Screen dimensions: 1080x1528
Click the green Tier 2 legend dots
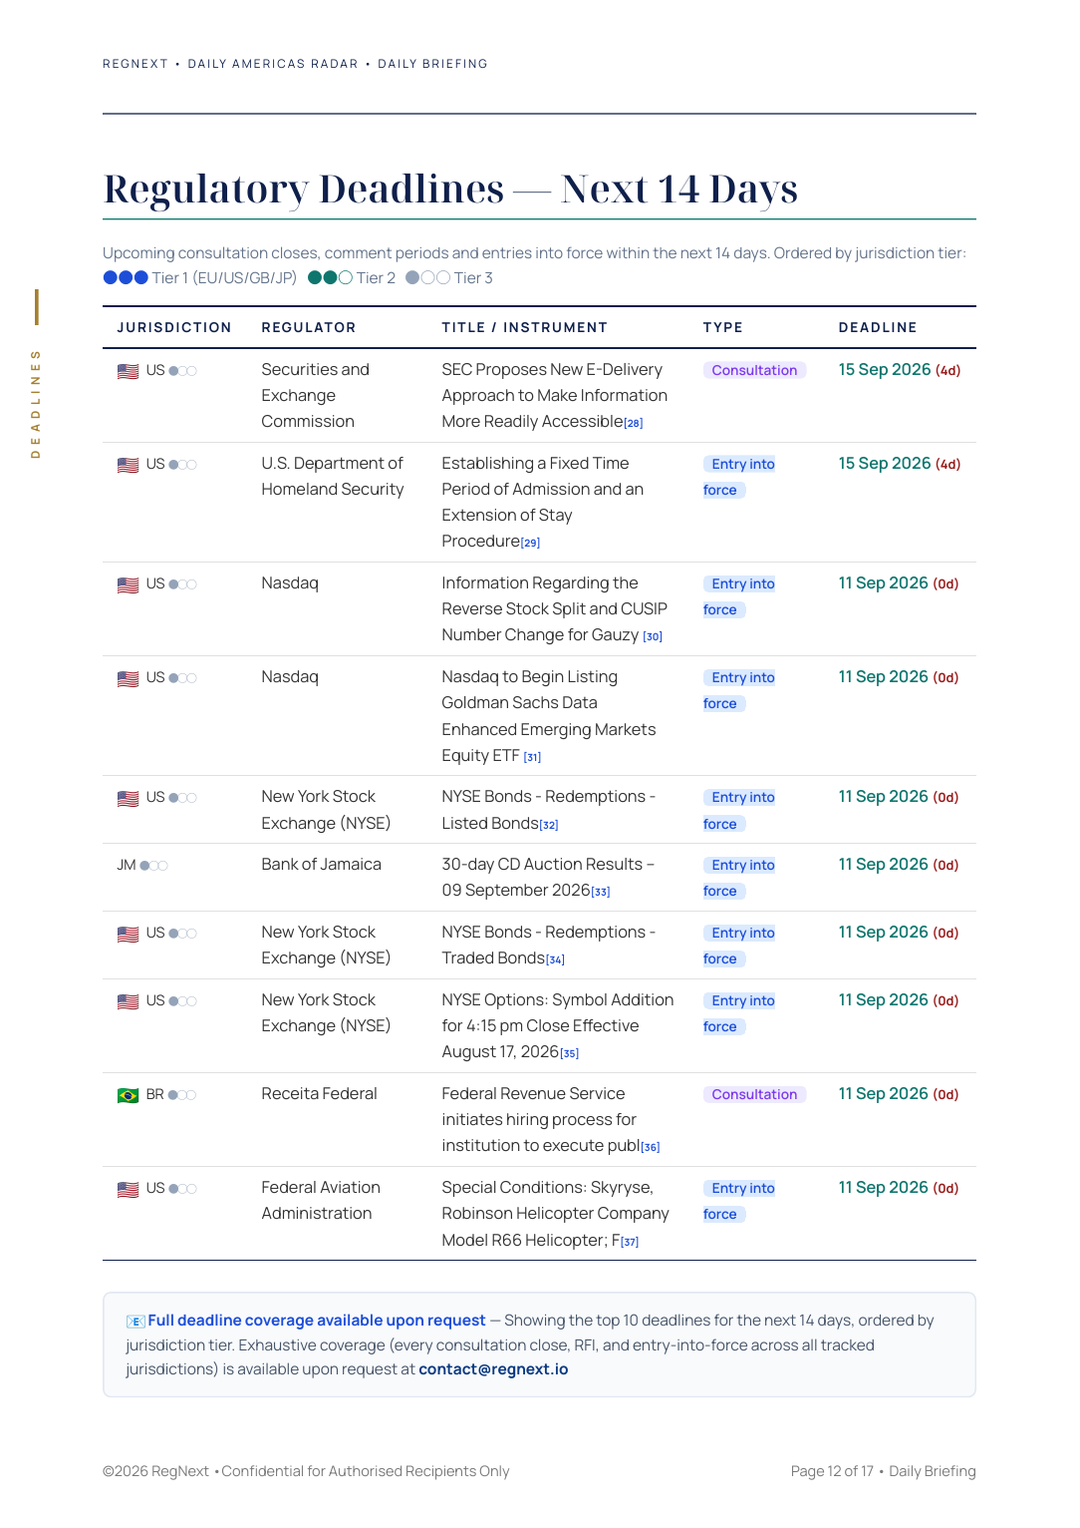pos(330,278)
